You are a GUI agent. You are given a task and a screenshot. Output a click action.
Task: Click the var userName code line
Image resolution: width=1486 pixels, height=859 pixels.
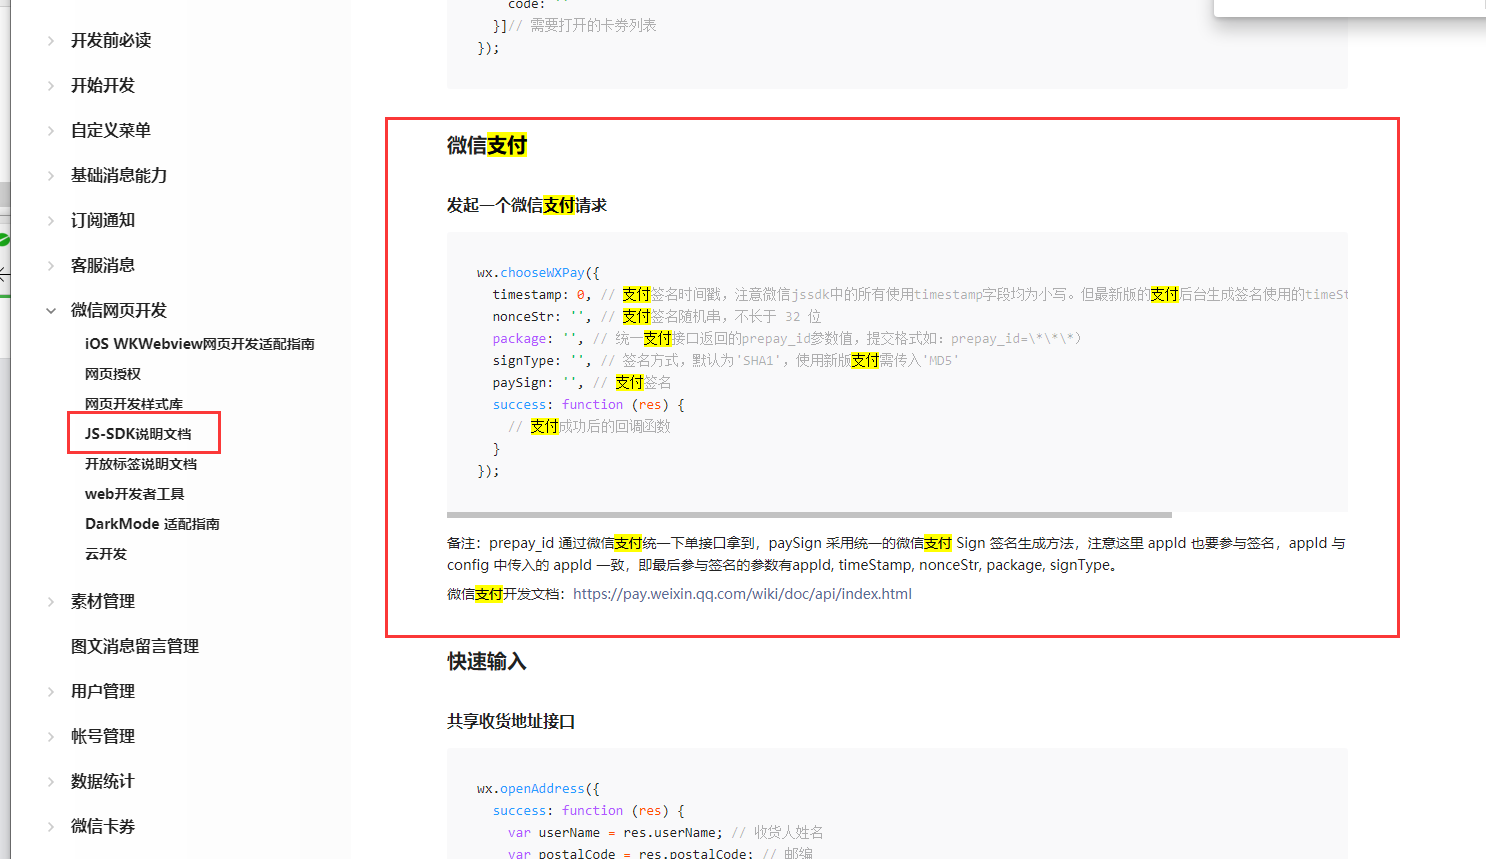click(x=666, y=832)
